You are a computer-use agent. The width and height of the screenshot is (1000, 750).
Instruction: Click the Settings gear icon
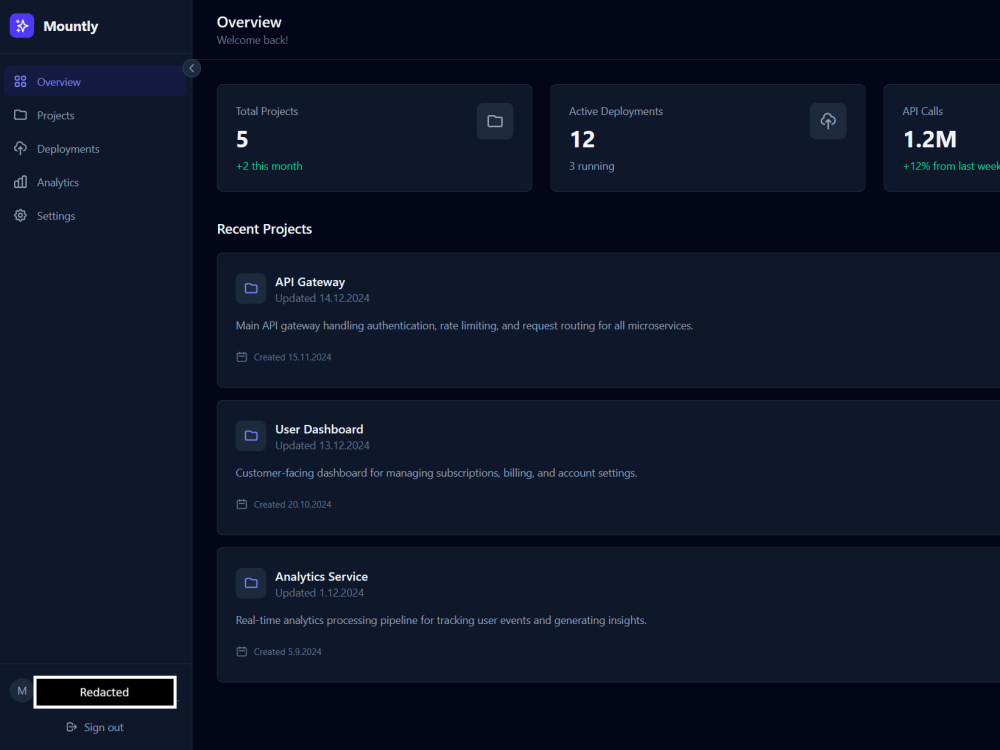click(20, 216)
